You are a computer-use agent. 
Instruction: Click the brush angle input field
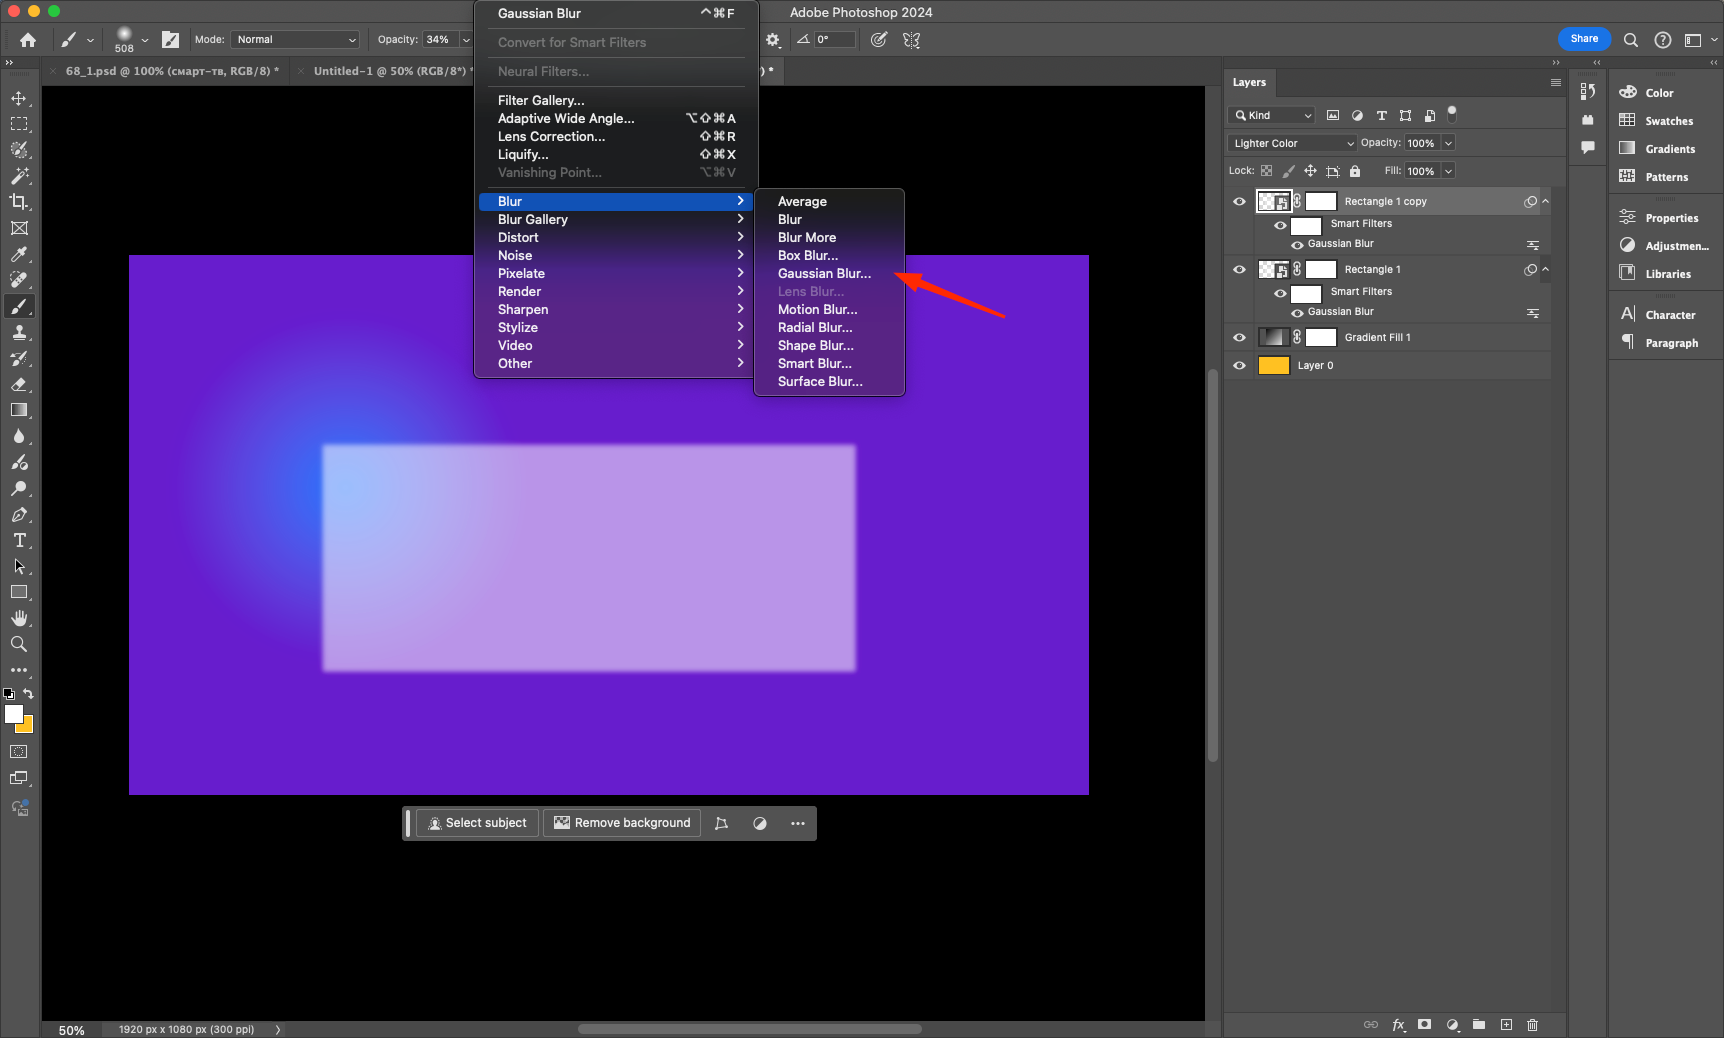(835, 40)
